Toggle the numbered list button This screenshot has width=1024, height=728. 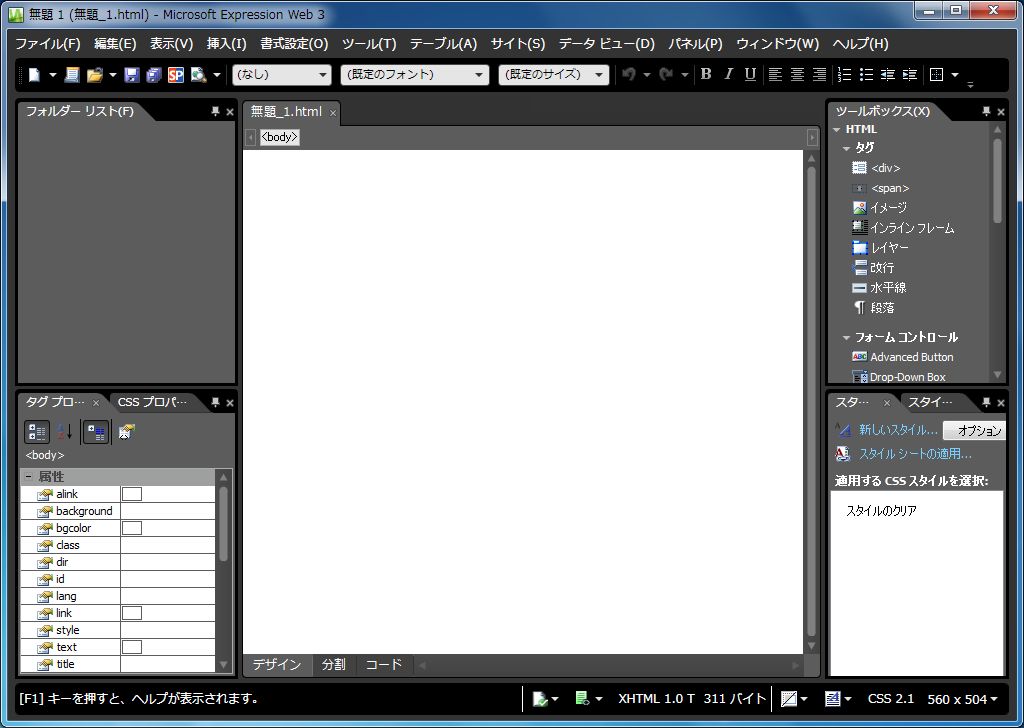tap(844, 74)
